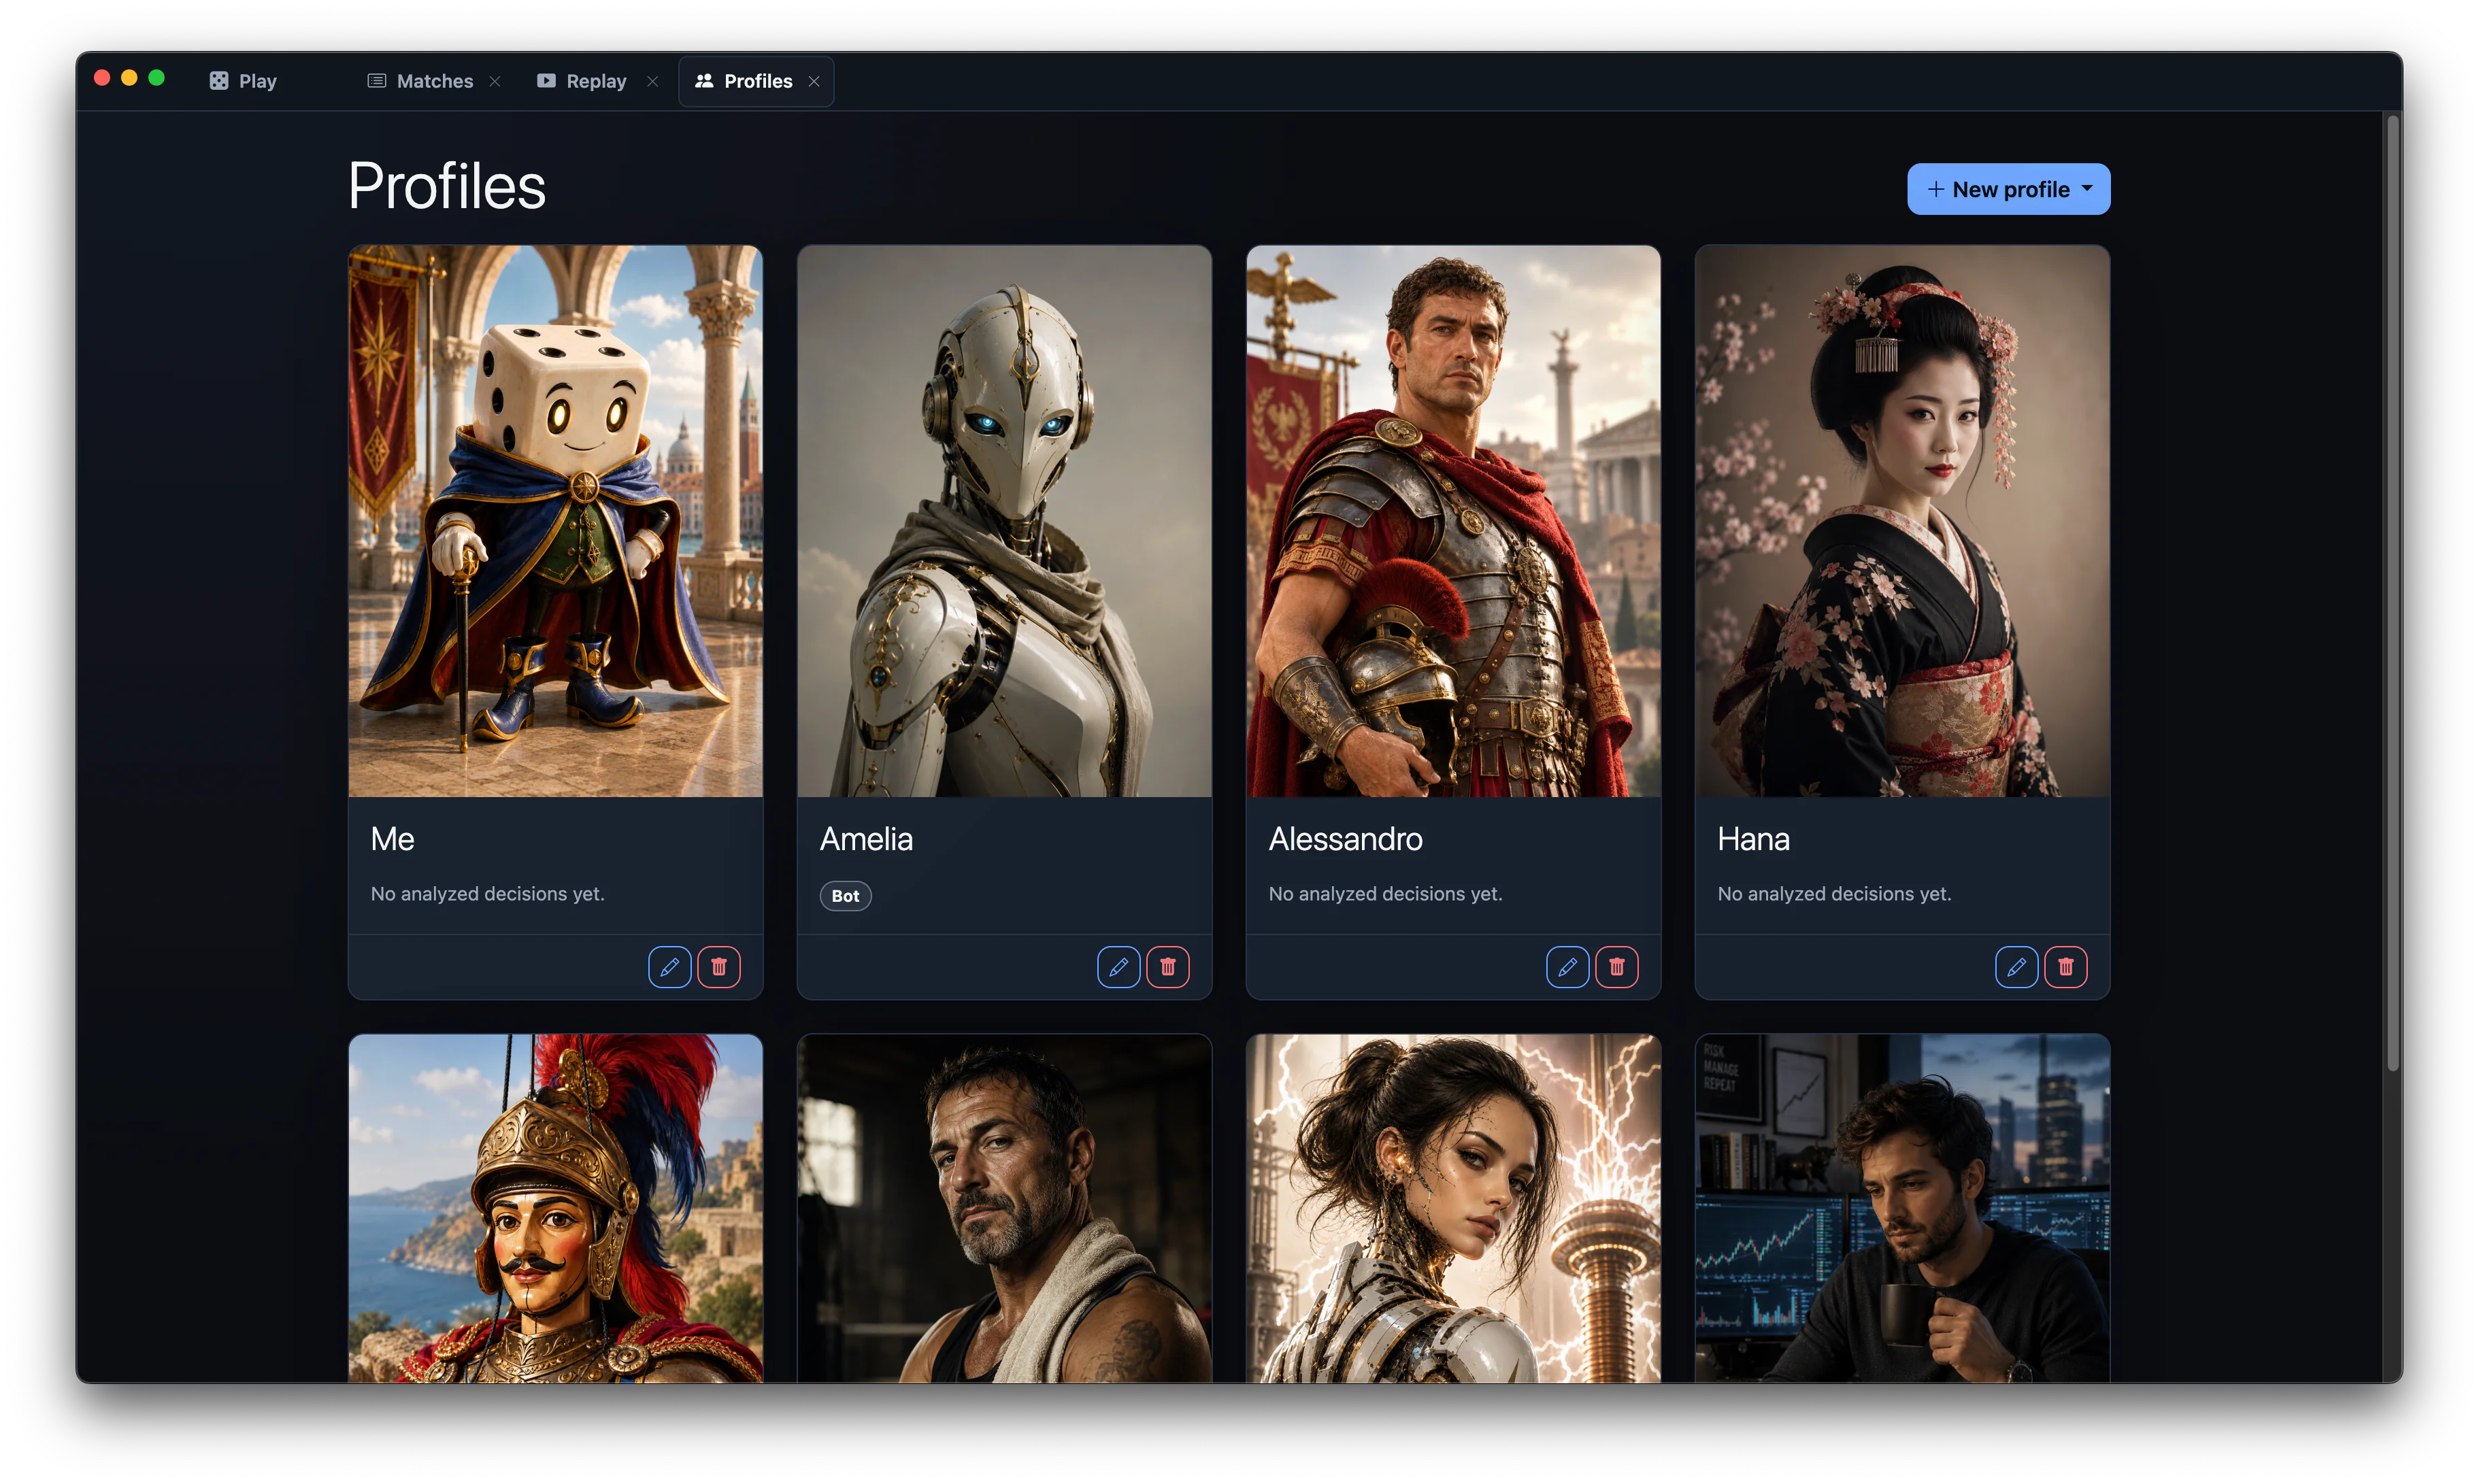The image size is (2479, 1484).
Task: Close the Profiles tab
Action: point(814,82)
